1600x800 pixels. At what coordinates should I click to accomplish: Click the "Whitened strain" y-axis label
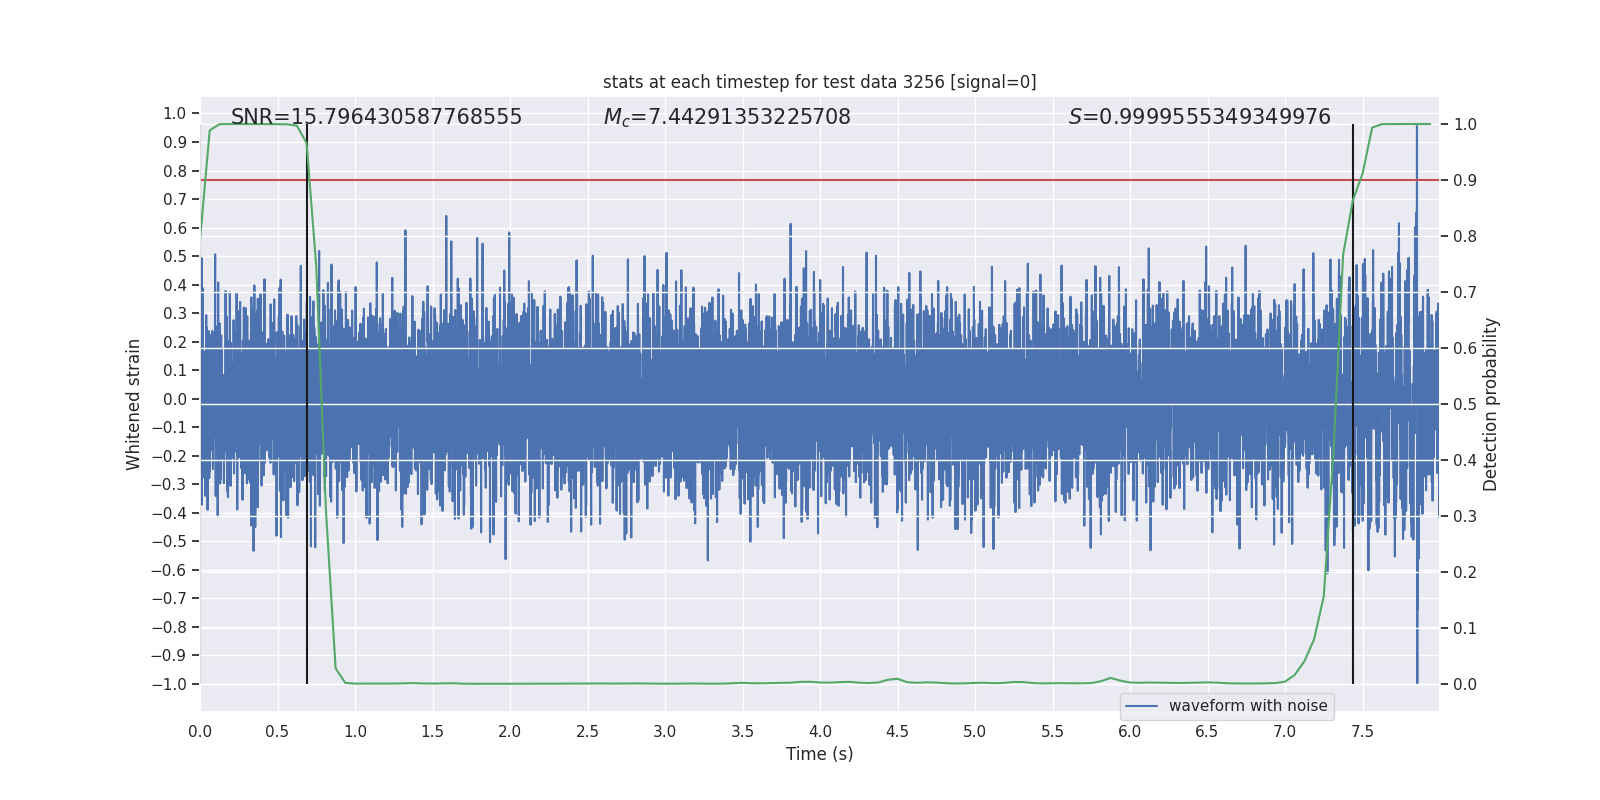click(133, 404)
